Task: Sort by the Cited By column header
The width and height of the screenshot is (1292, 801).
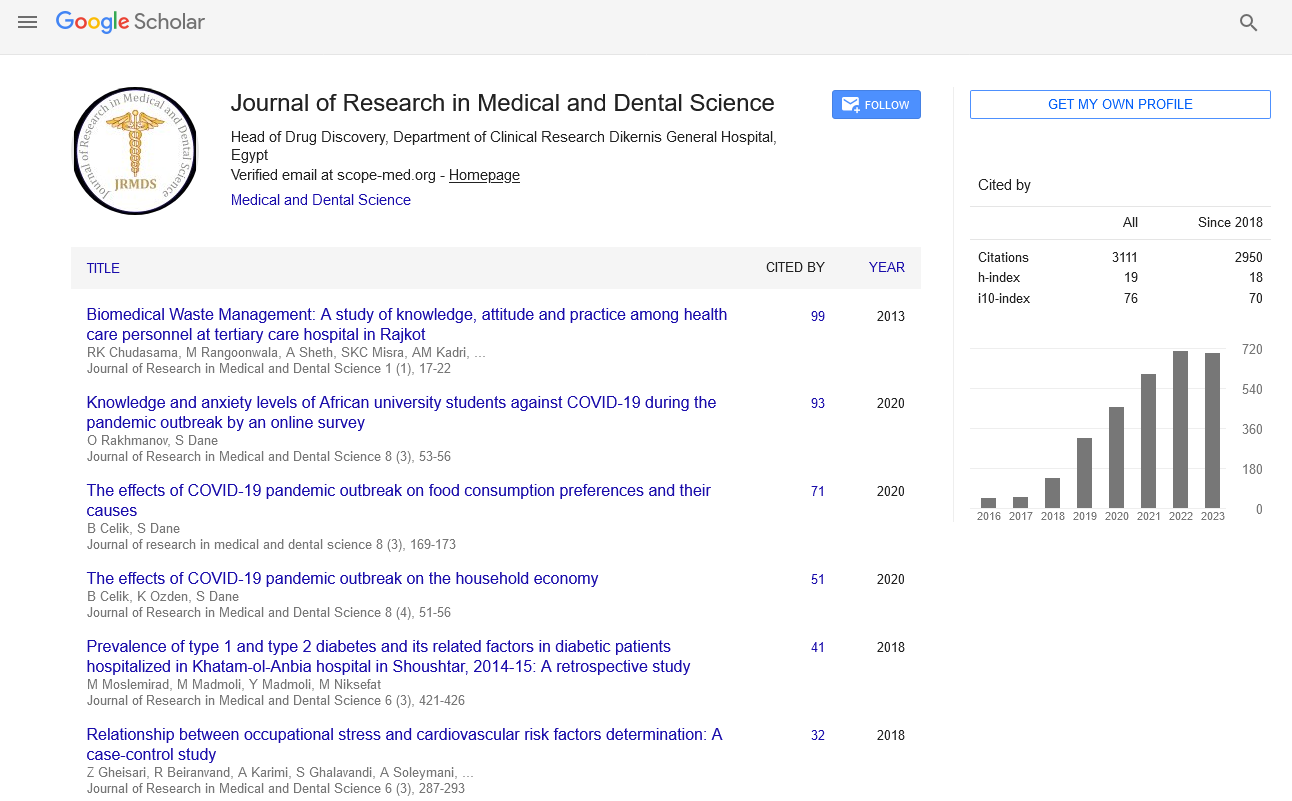Action: pyautogui.click(x=795, y=267)
